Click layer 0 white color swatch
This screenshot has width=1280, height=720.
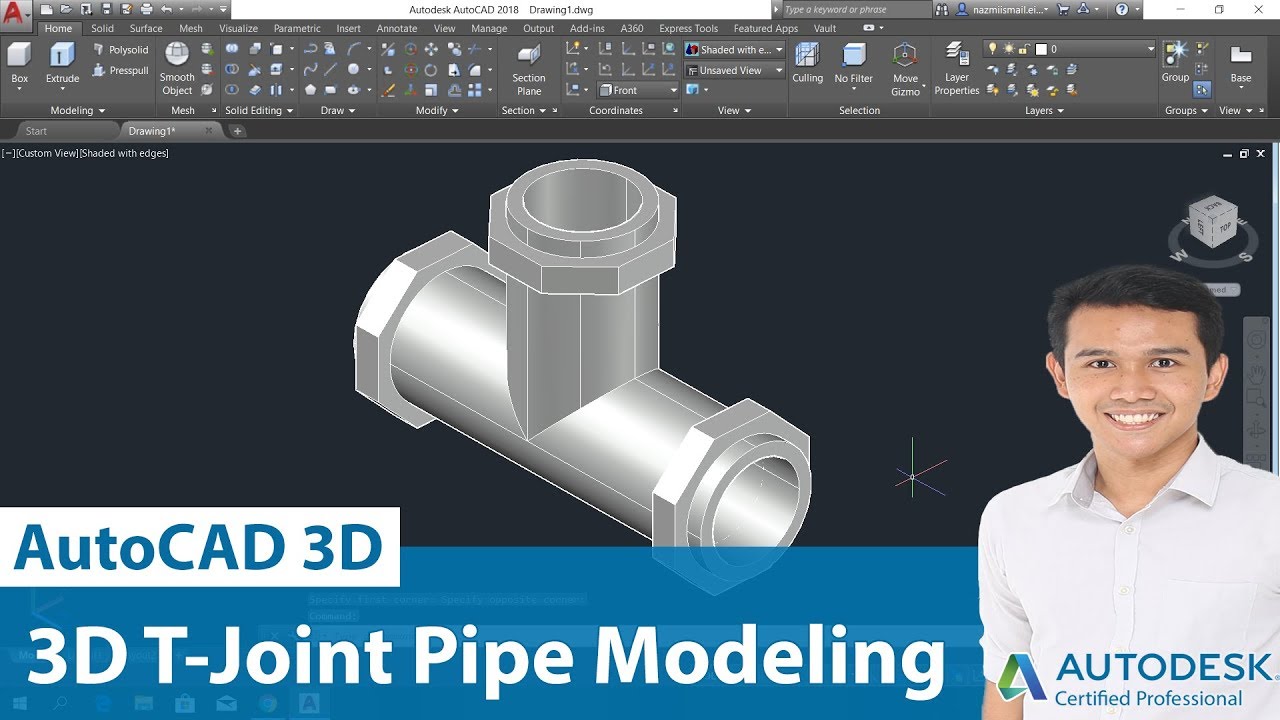coord(1041,49)
